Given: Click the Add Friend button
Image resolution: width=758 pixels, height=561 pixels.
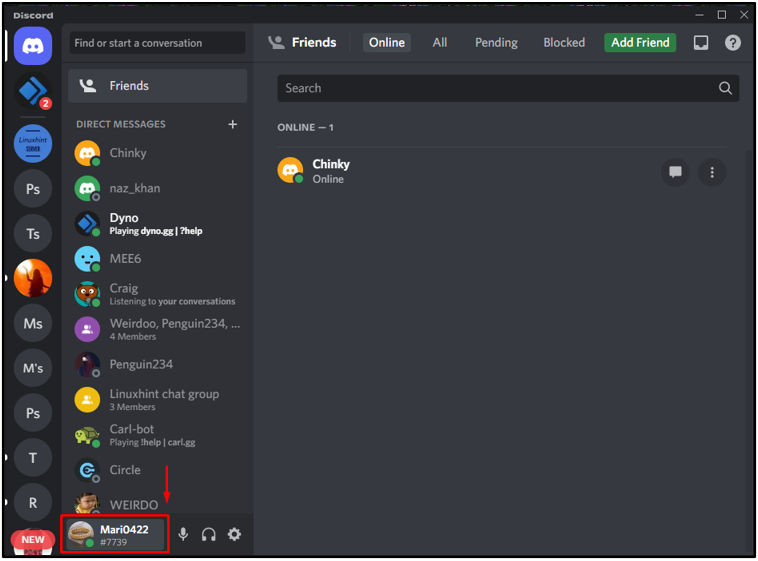Looking at the screenshot, I should pyautogui.click(x=640, y=43).
